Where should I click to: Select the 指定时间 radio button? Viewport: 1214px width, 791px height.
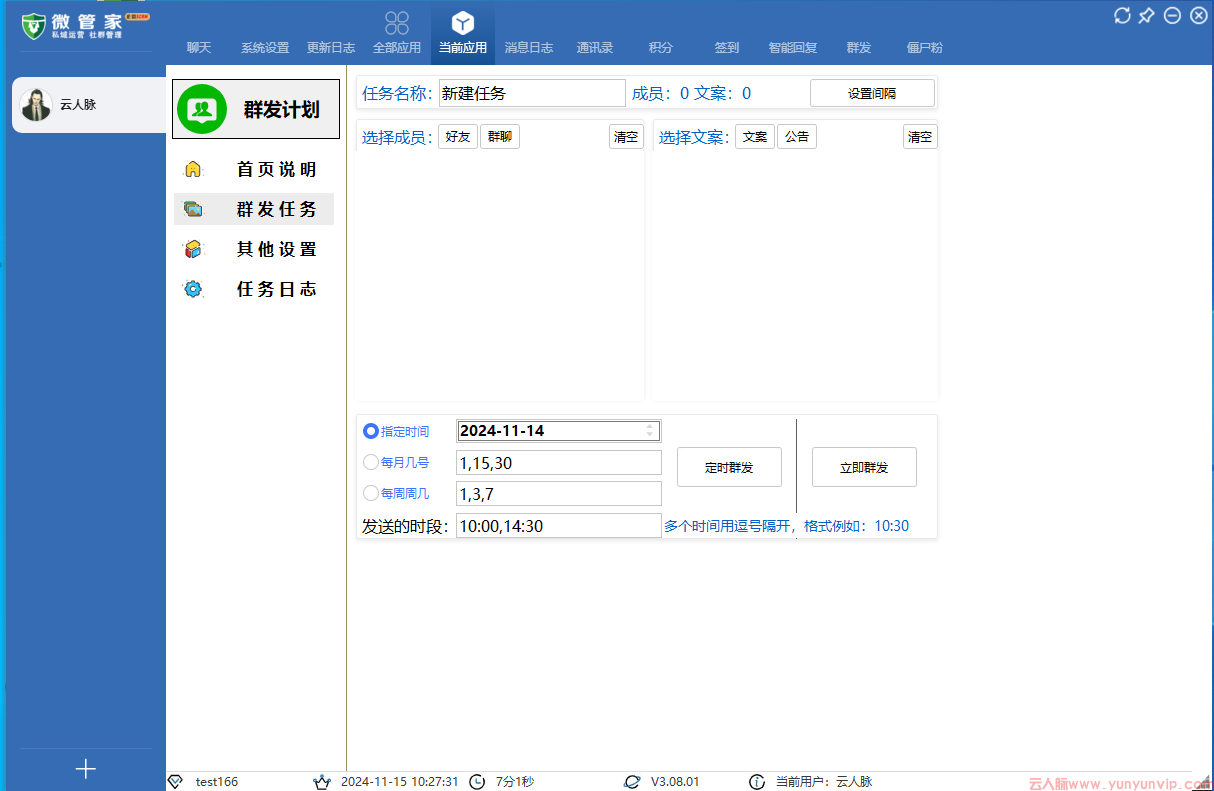[370, 431]
